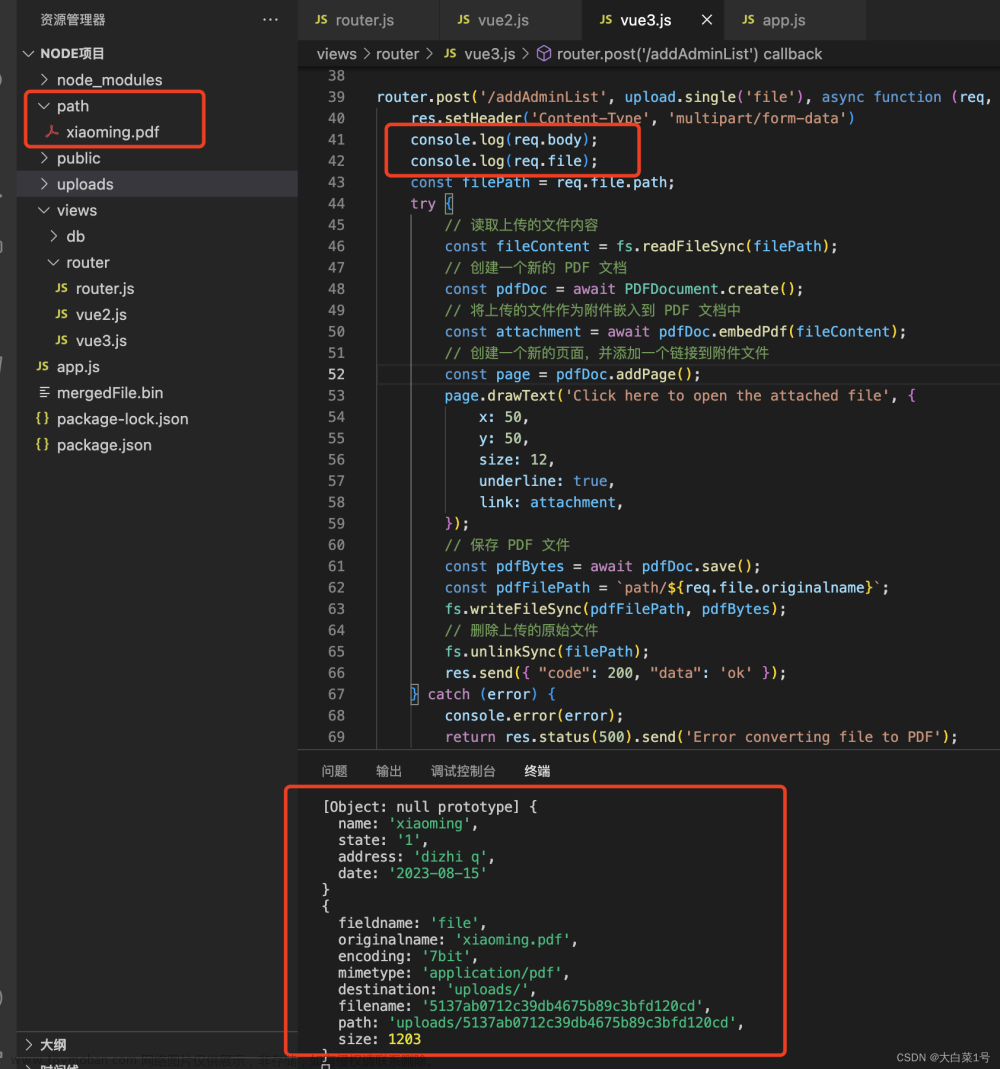Collapse the path folder

tap(44, 106)
